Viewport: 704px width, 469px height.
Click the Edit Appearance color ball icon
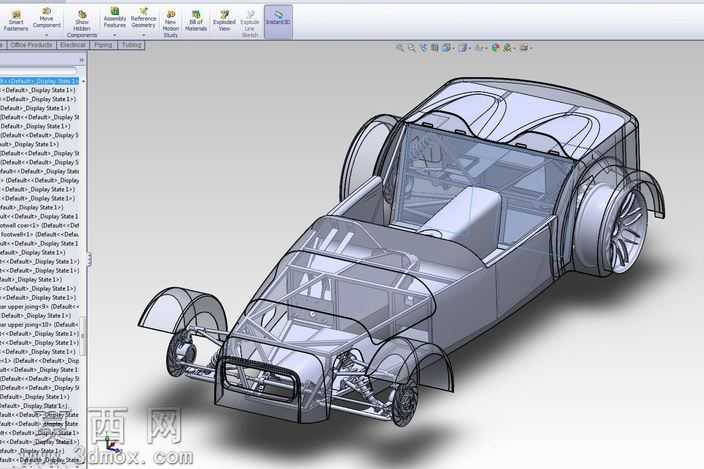[495, 47]
